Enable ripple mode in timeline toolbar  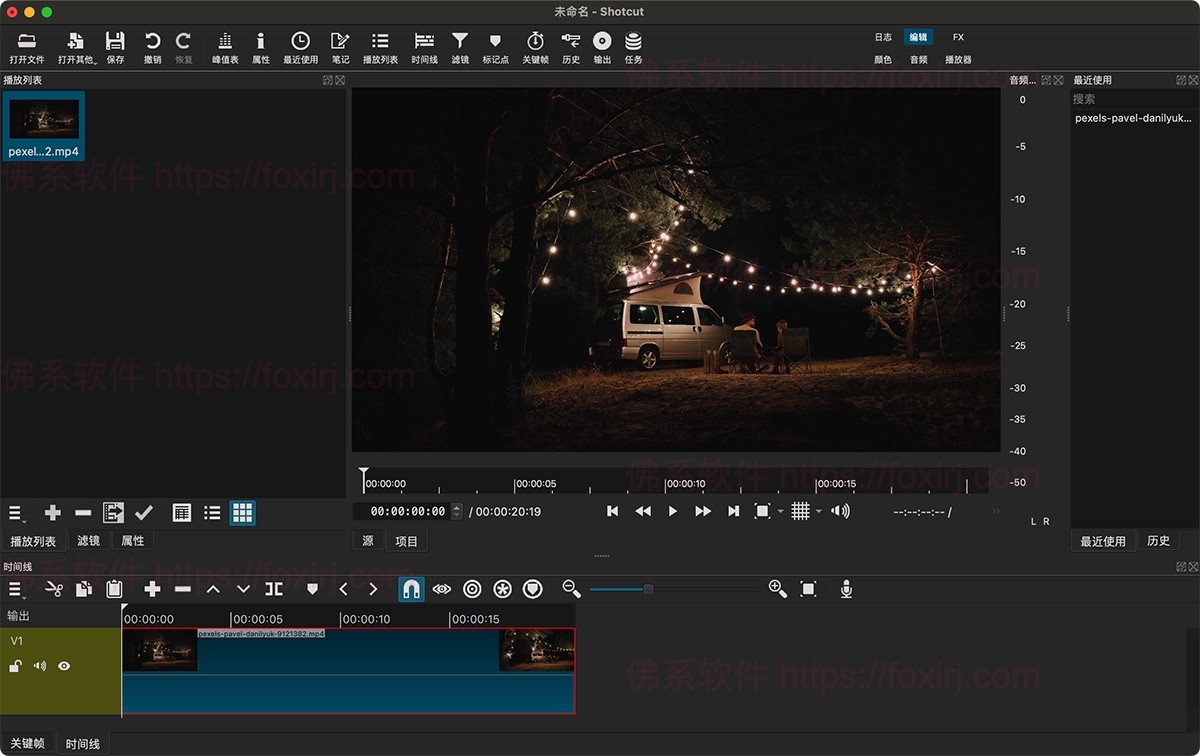tap(472, 589)
